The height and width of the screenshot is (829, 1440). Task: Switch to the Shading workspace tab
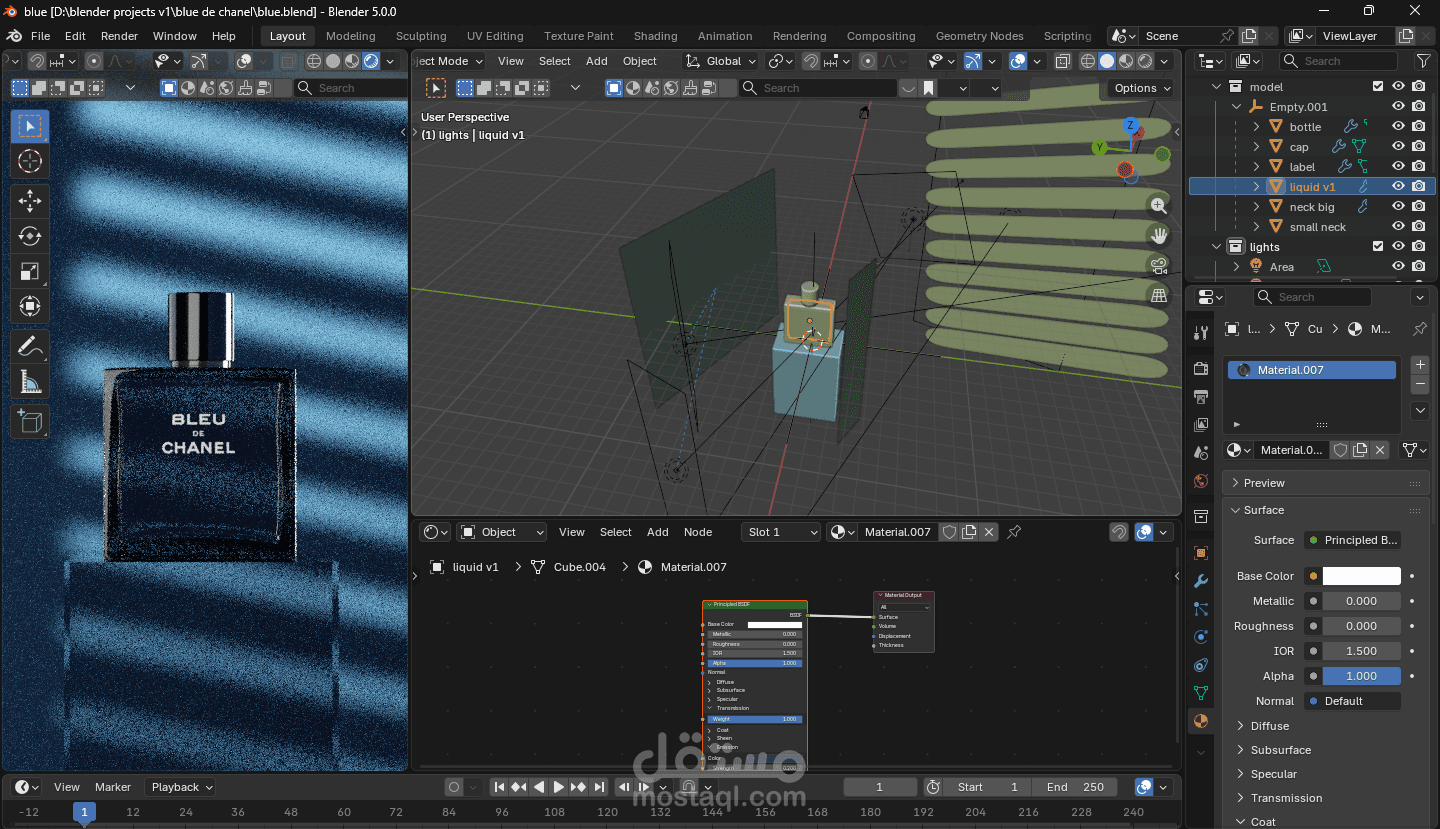[655, 36]
